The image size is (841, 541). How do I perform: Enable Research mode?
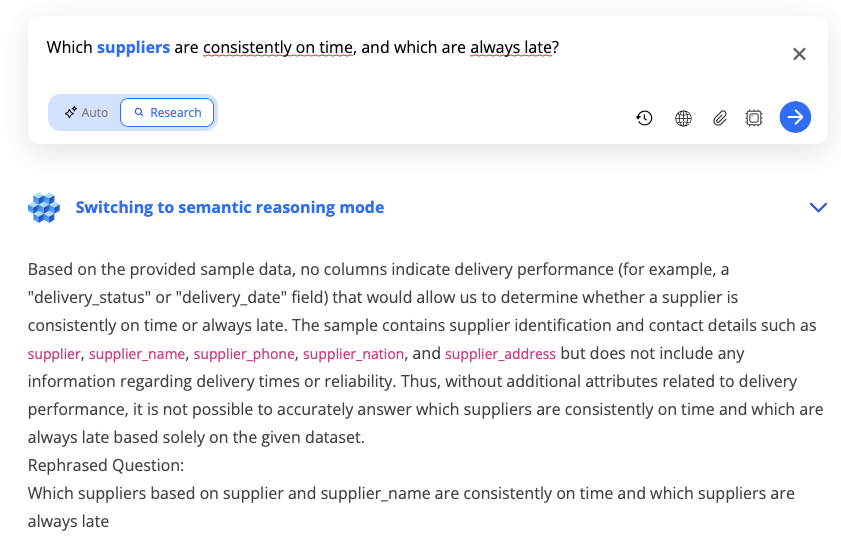click(x=168, y=113)
